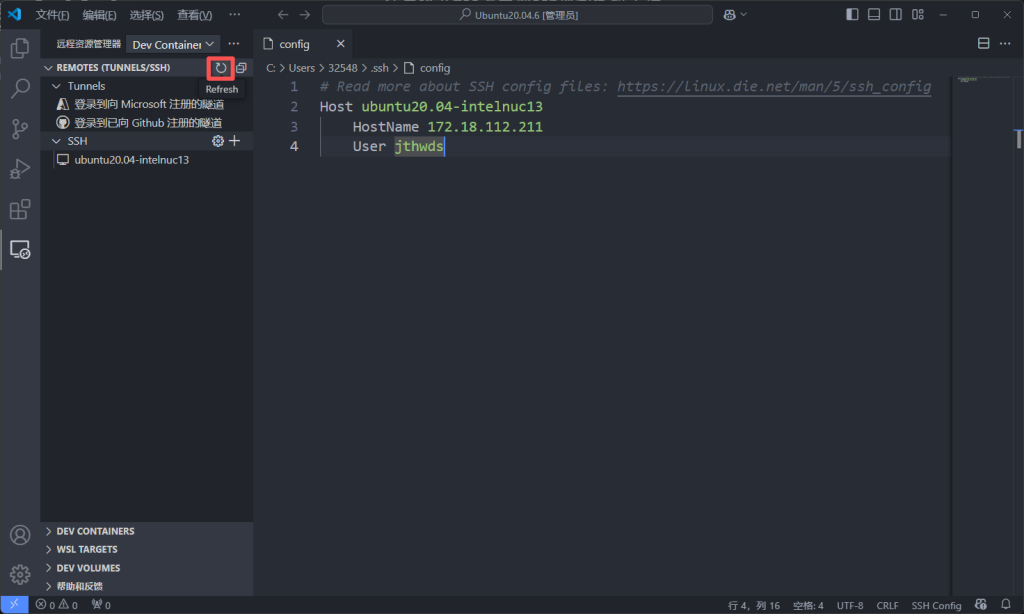This screenshot has width=1024, height=614.
Task: Open the Dev Containers dropdown selector
Action: point(174,44)
